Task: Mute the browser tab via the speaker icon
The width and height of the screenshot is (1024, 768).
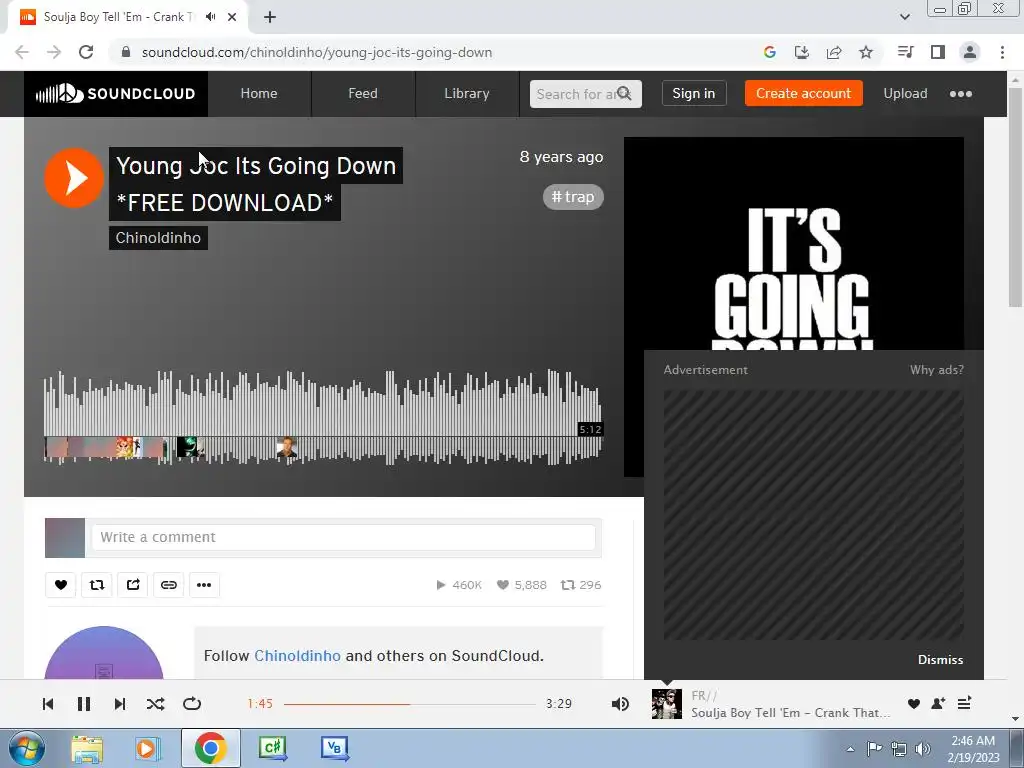Action: (x=210, y=17)
